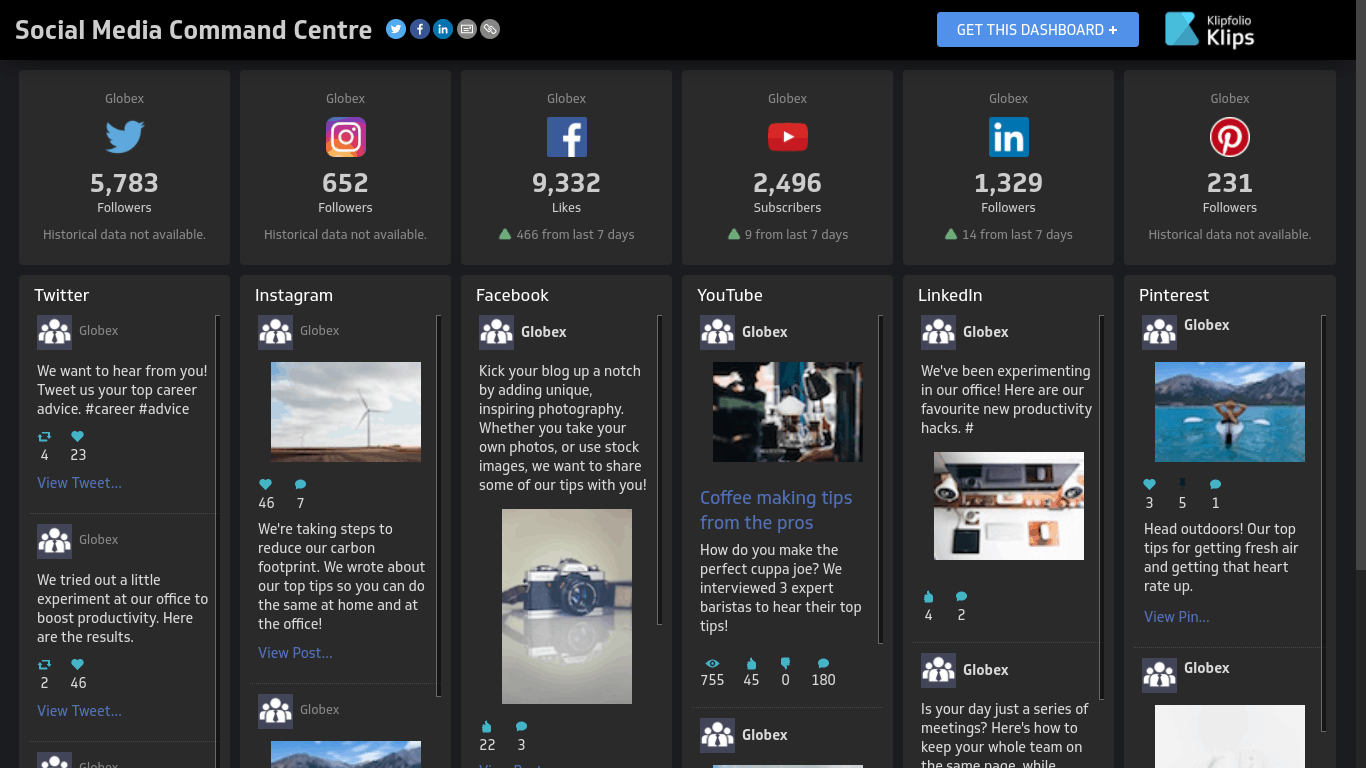Image resolution: width=1366 pixels, height=768 pixels.
Task: Click '9,332' Facebook likes count
Action: 567,183
